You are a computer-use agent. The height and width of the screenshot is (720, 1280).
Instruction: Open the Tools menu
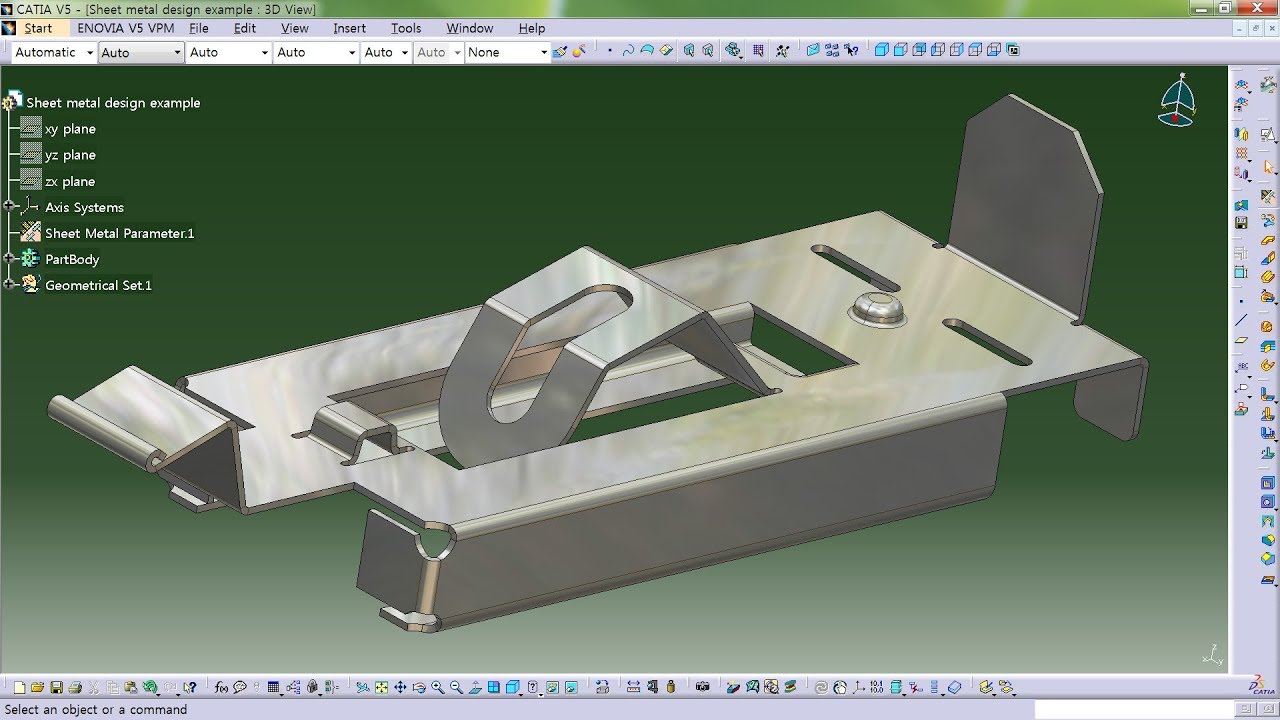point(405,28)
